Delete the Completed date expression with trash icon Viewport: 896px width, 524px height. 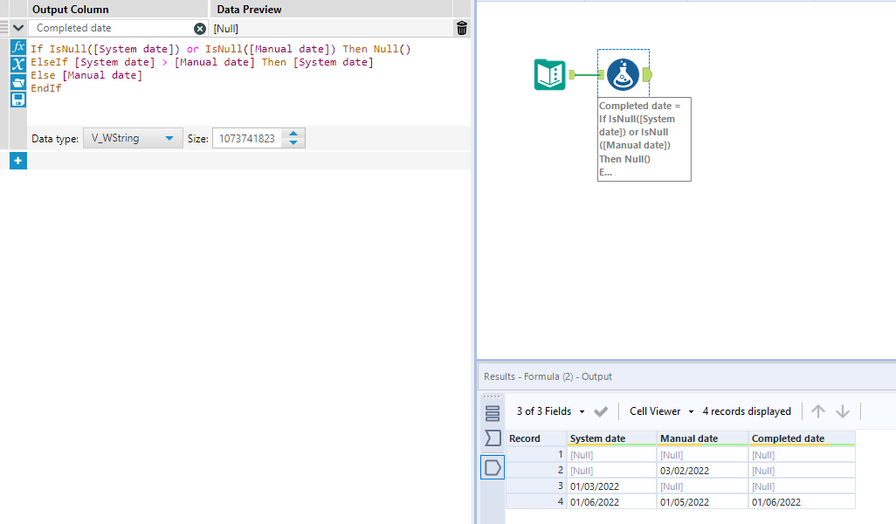coord(462,28)
